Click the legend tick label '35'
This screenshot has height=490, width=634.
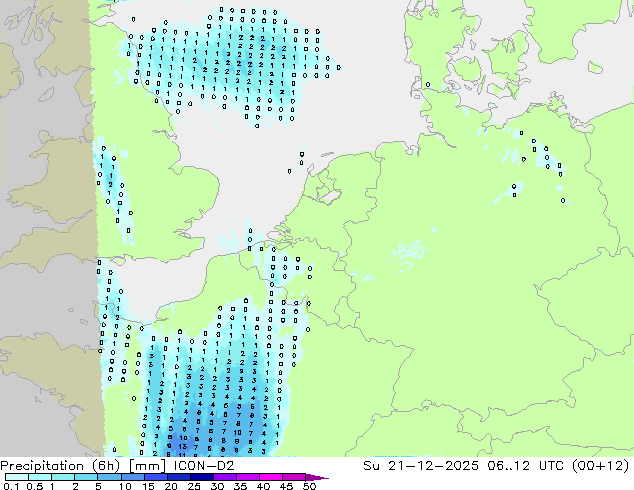(x=240, y=486)
